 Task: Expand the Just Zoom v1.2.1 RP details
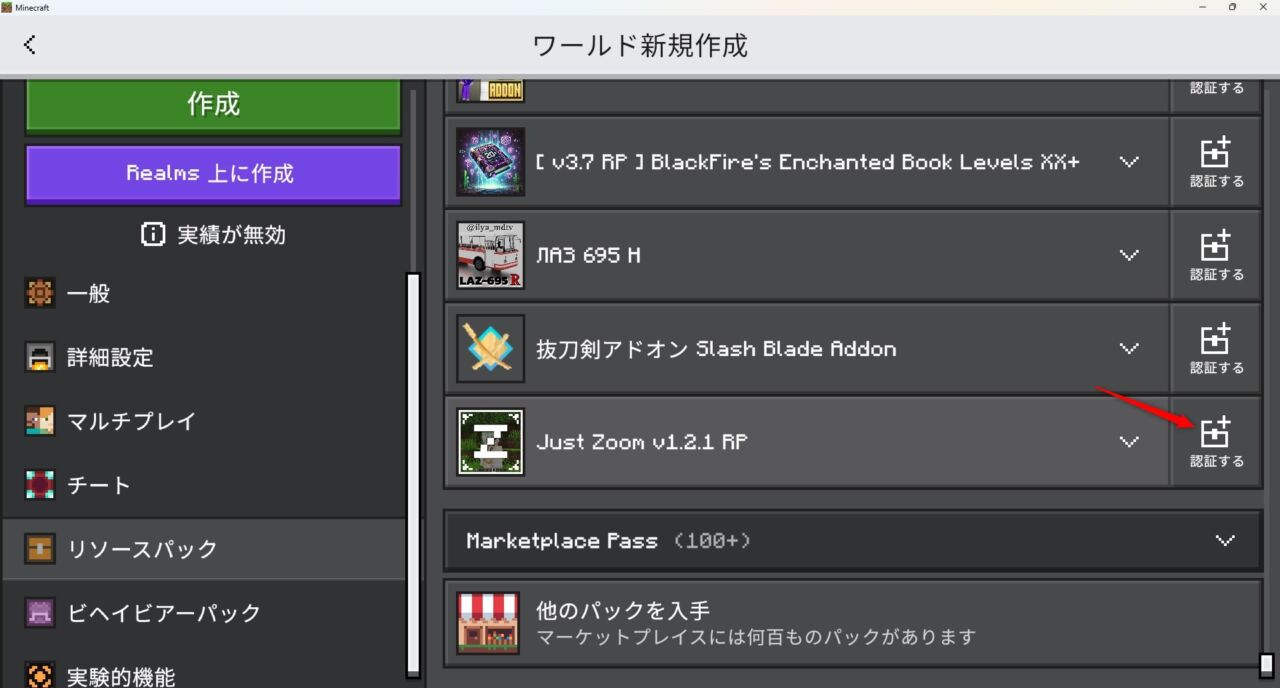click(x=1129, y=442)
